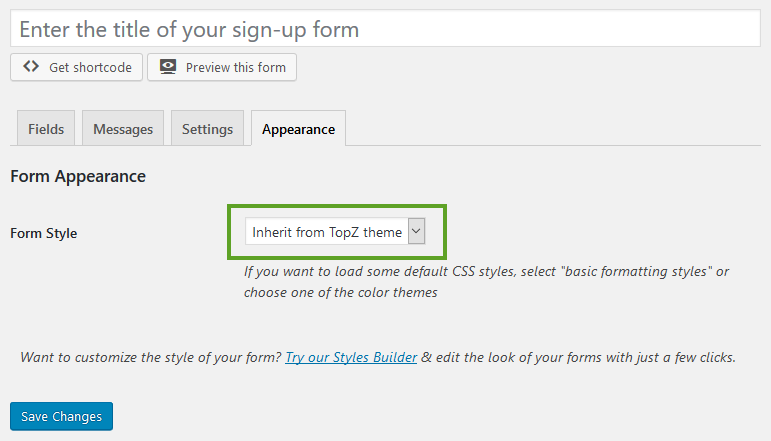Click the default CSS styles help text
771x441 pixels.
point(486,282)
